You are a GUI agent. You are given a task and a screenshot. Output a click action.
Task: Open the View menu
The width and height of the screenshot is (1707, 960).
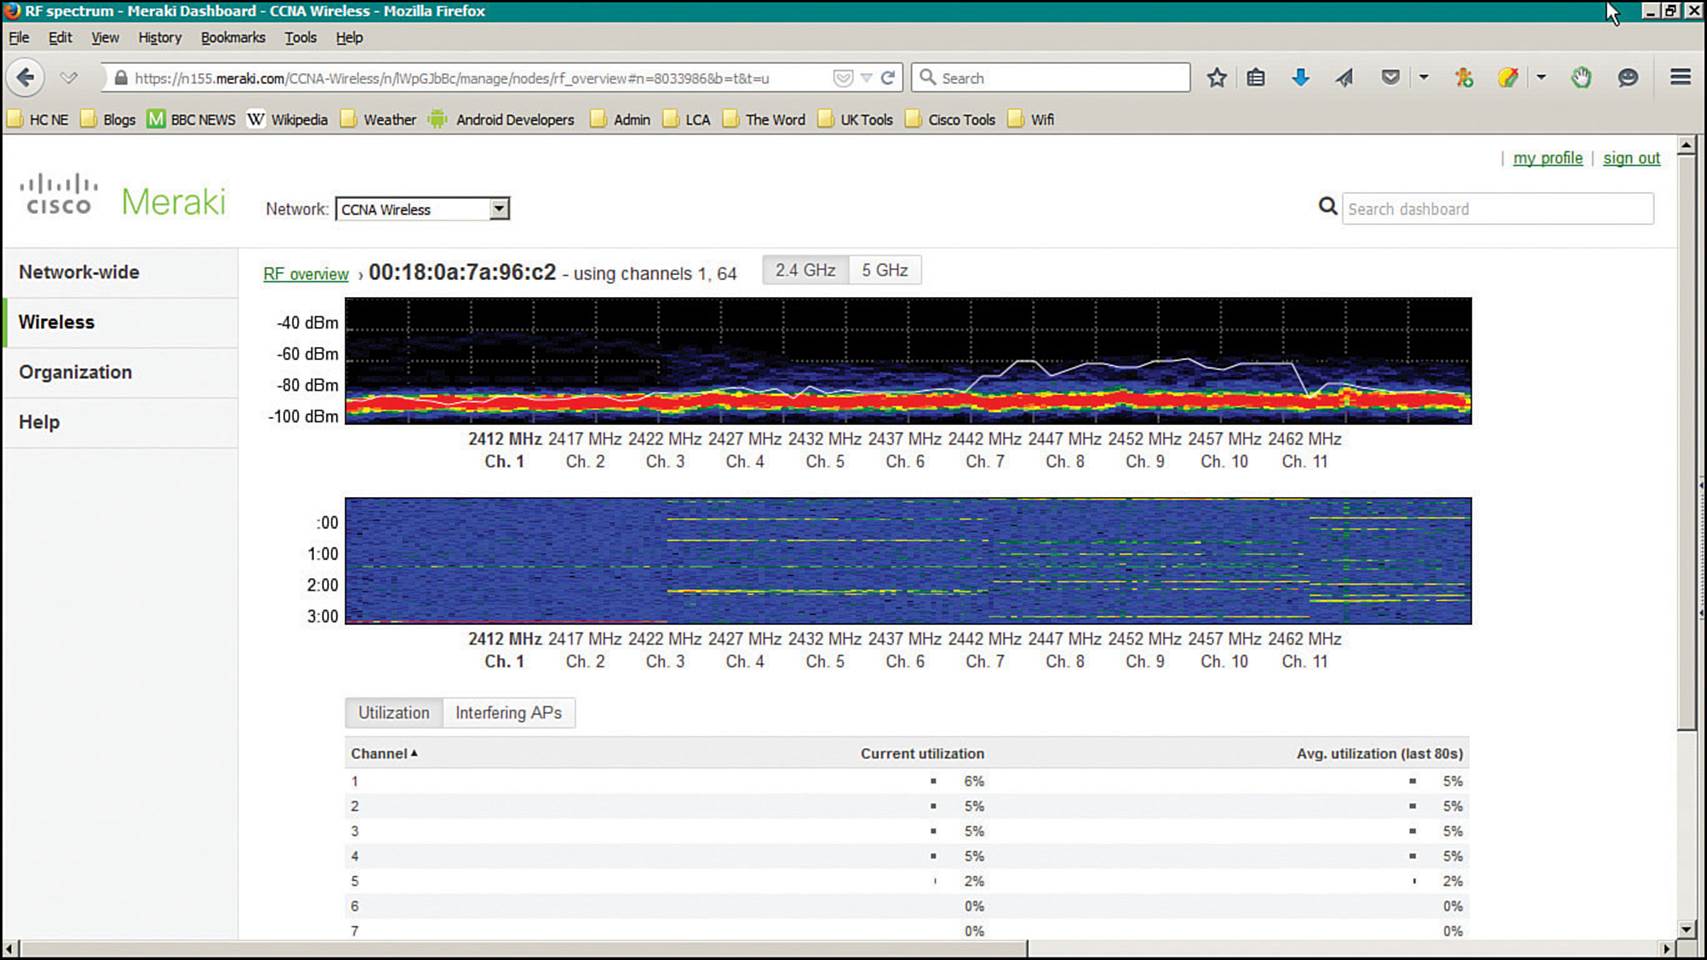coord(105,37)
